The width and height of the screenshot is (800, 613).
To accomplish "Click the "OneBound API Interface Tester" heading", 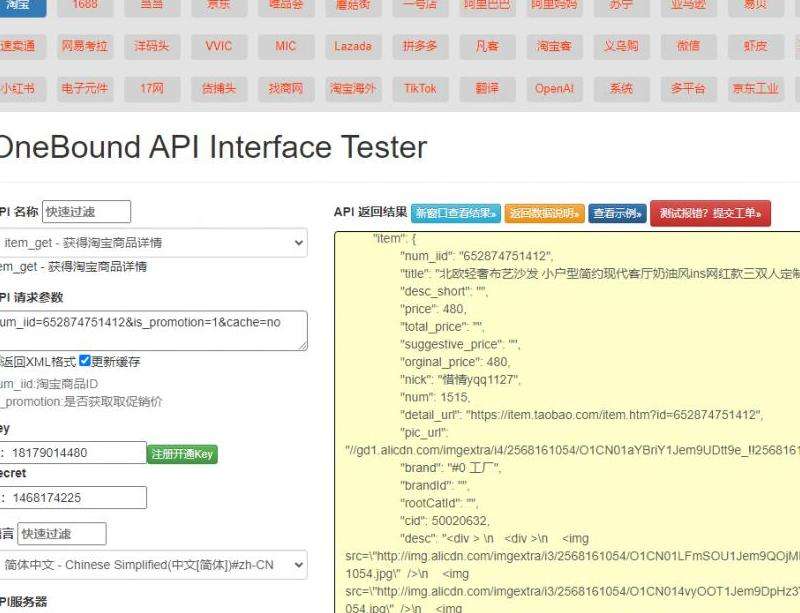I will coord(212,148).
